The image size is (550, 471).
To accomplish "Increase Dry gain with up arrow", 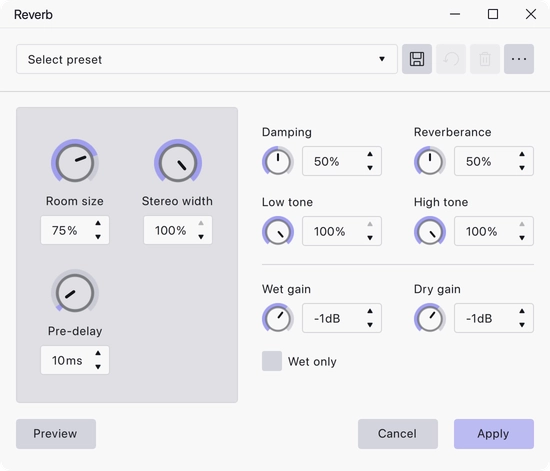I will click(x=522, y=311).
